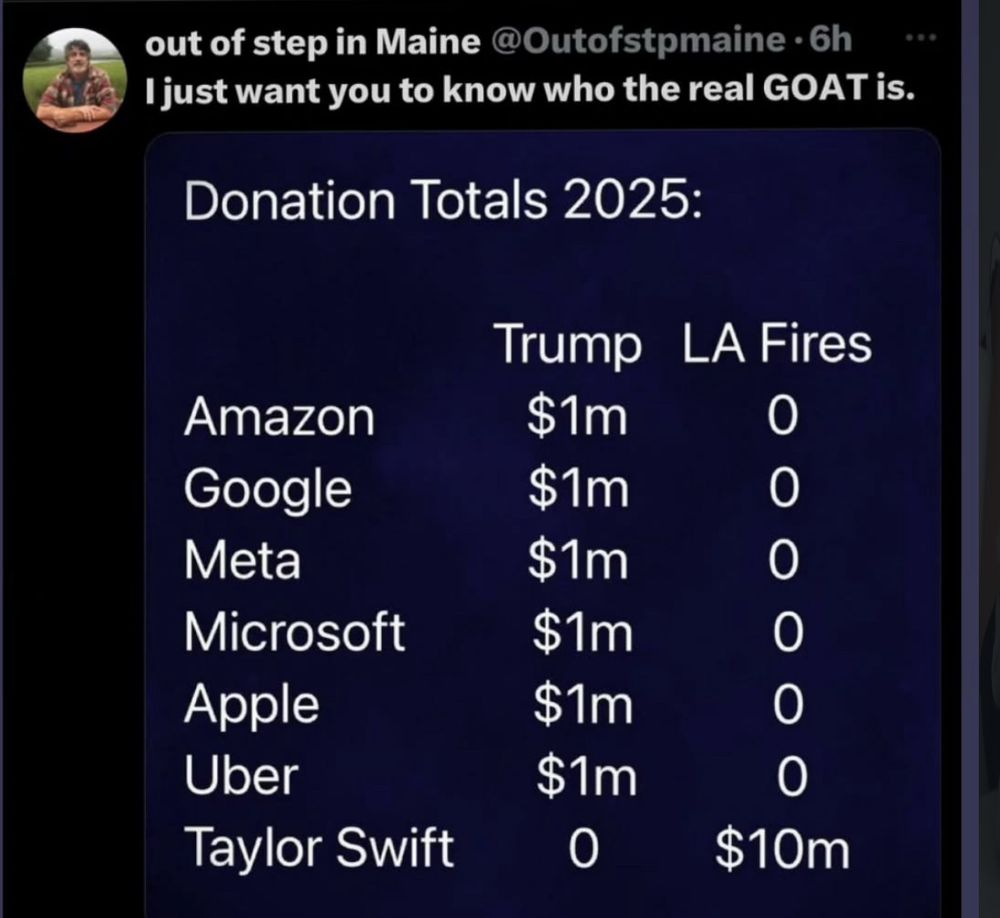Select the Uber row label
The width and height of the screenshot is (1000, 918).
pos(241,775)
